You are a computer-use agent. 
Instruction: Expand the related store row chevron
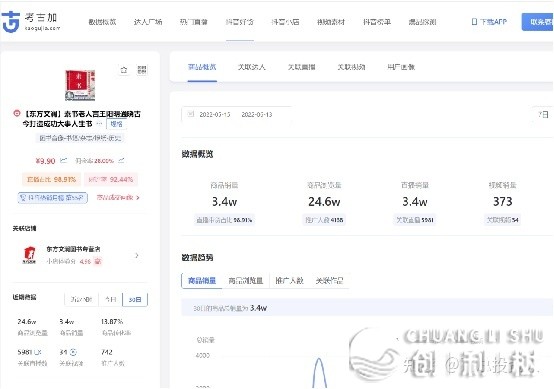(x=137, y=255)
